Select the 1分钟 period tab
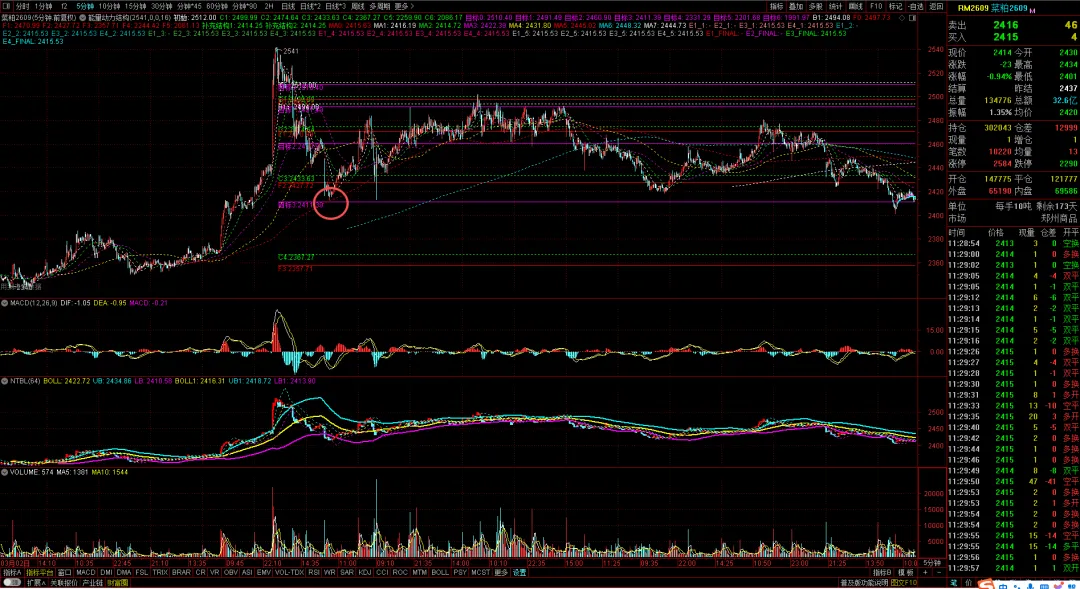 pos(43,6)
